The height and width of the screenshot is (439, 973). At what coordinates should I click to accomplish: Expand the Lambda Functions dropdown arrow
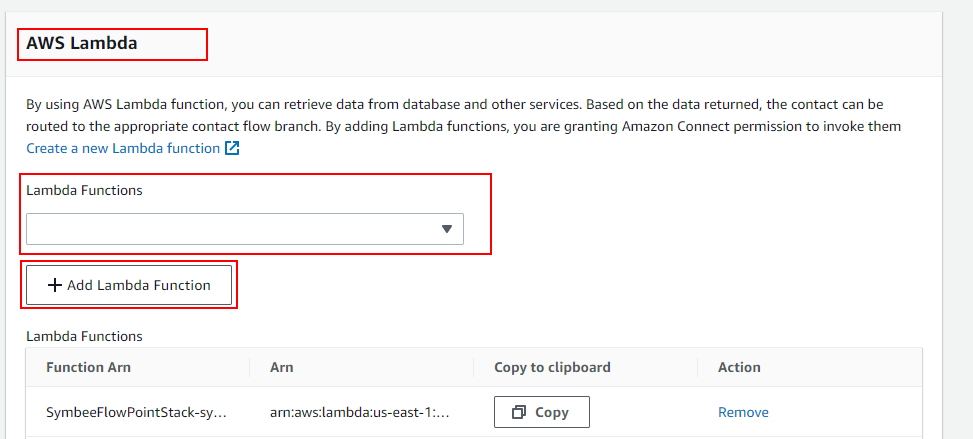[x=447, y=229]
